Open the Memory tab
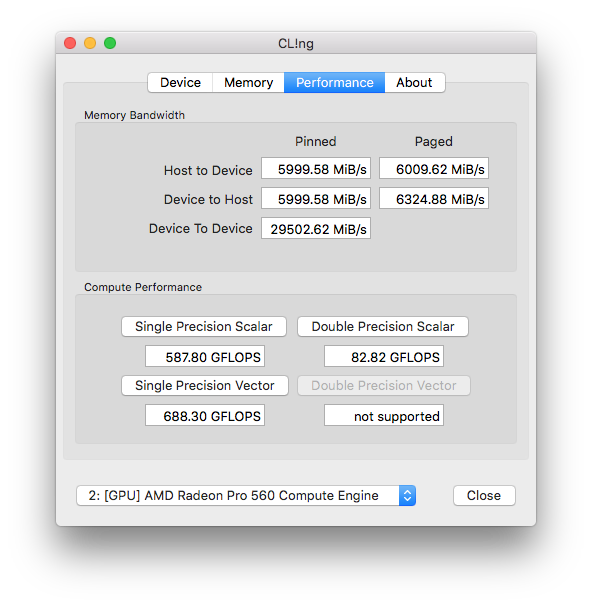Screen dimensions: 592x606 pyautogui.click(x=248, y=82)
